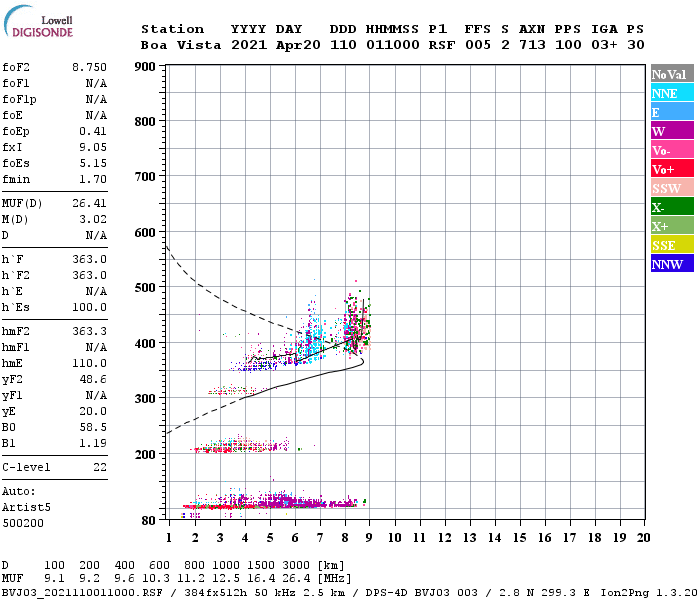Viewport: 700px width, 600px height.
Task: Select the W purple legend swatch
Action: 672,131
